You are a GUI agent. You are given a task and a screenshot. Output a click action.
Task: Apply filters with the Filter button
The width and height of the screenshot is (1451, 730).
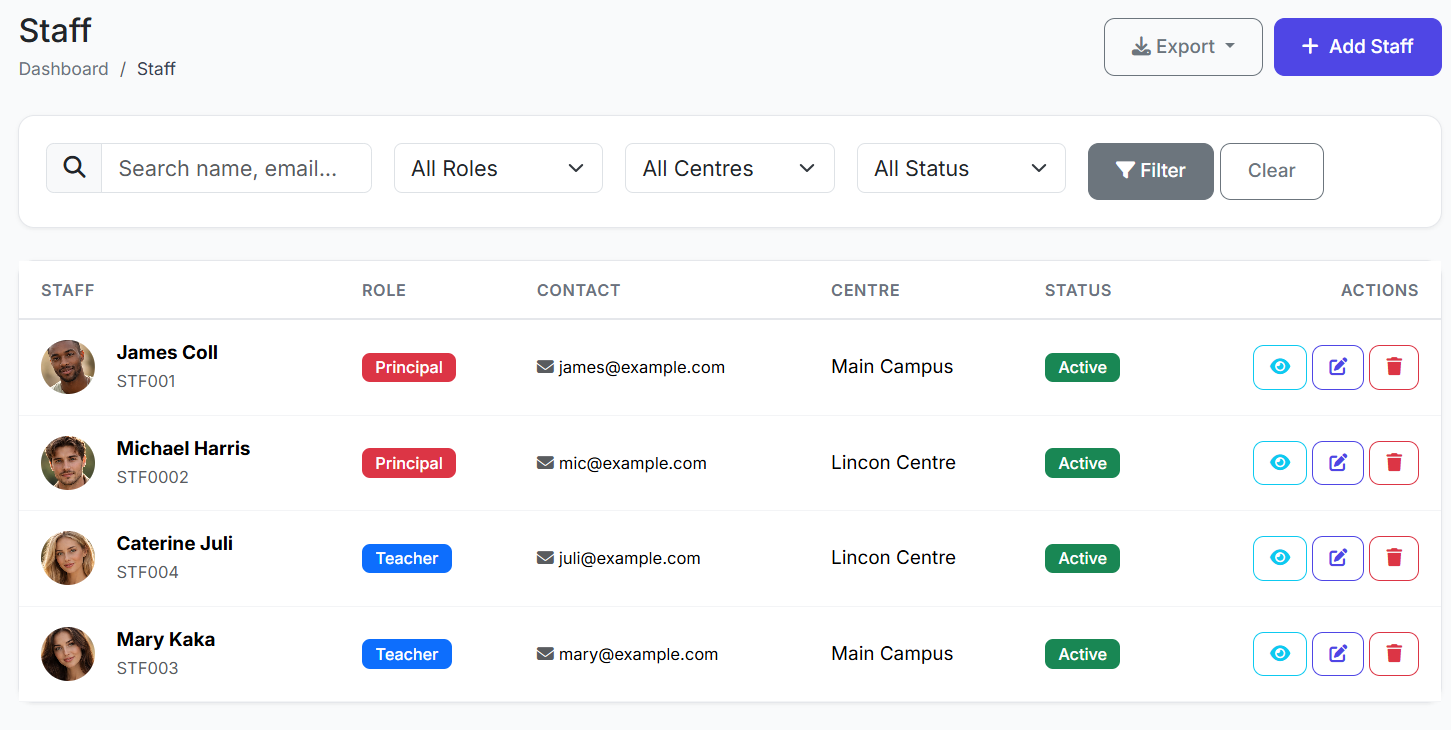pos(1150,171)
